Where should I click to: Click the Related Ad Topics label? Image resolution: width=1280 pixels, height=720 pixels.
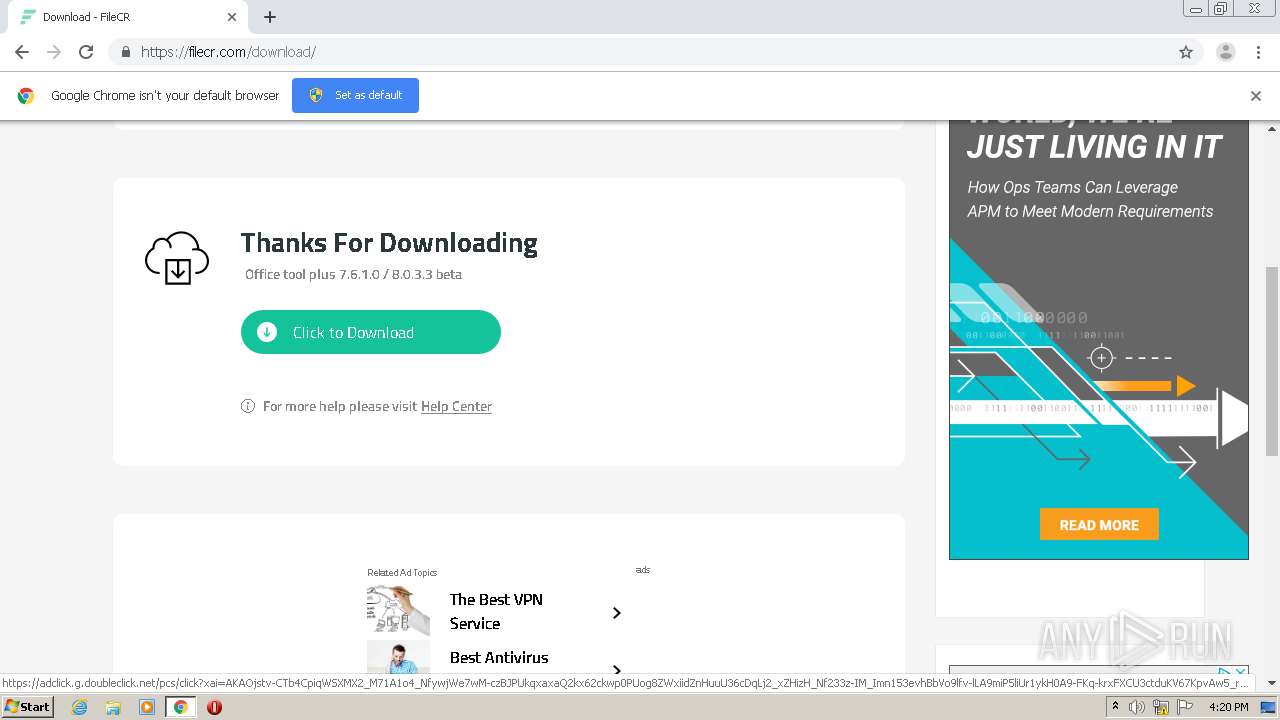[402, 573]
